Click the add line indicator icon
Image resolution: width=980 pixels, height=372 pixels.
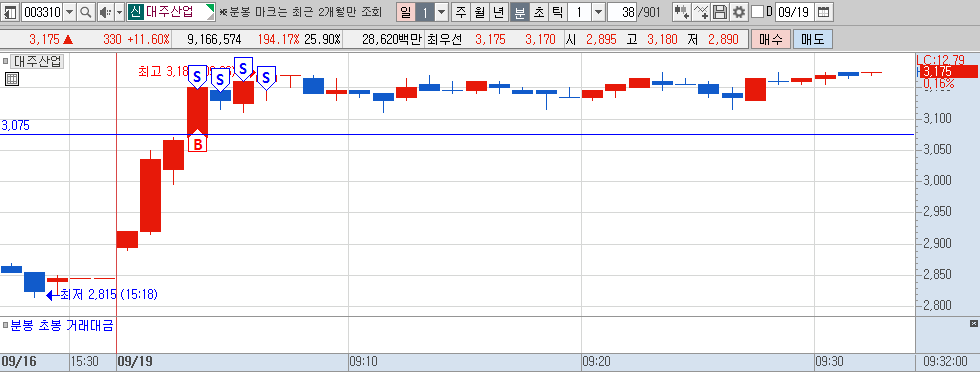coord(701,12)
